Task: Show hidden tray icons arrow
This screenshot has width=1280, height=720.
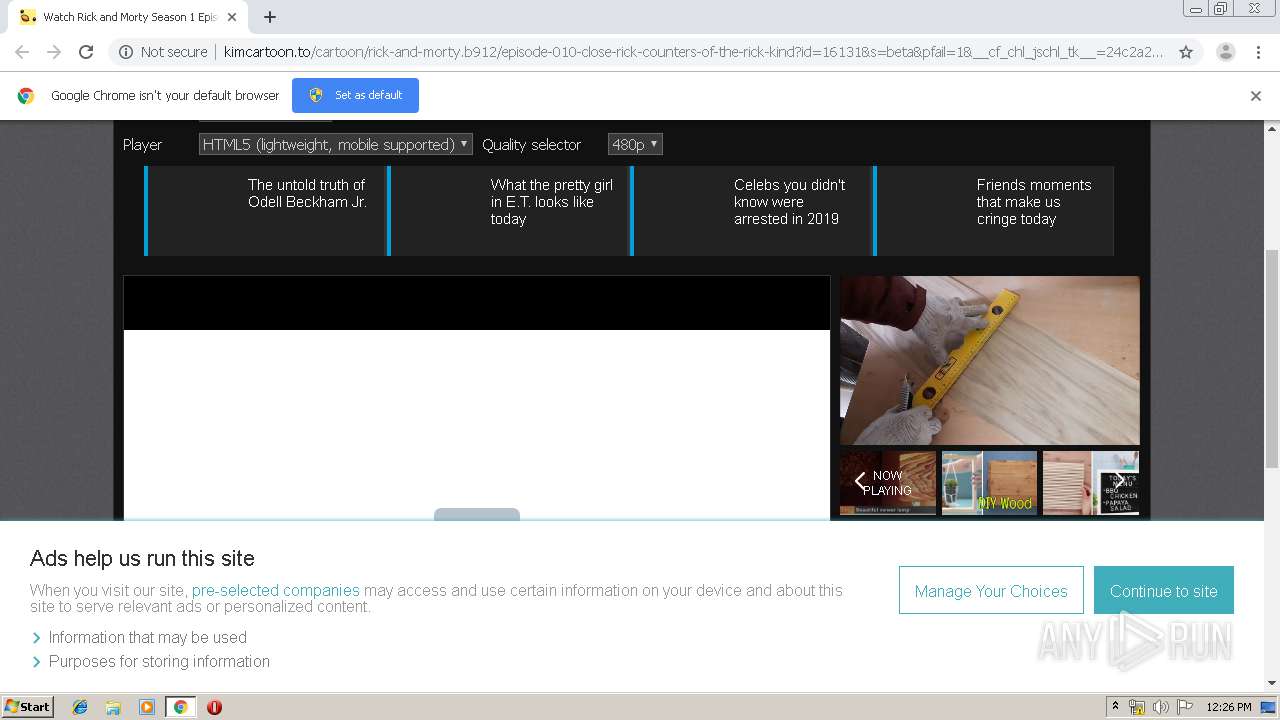Action: click(1115, 707)
